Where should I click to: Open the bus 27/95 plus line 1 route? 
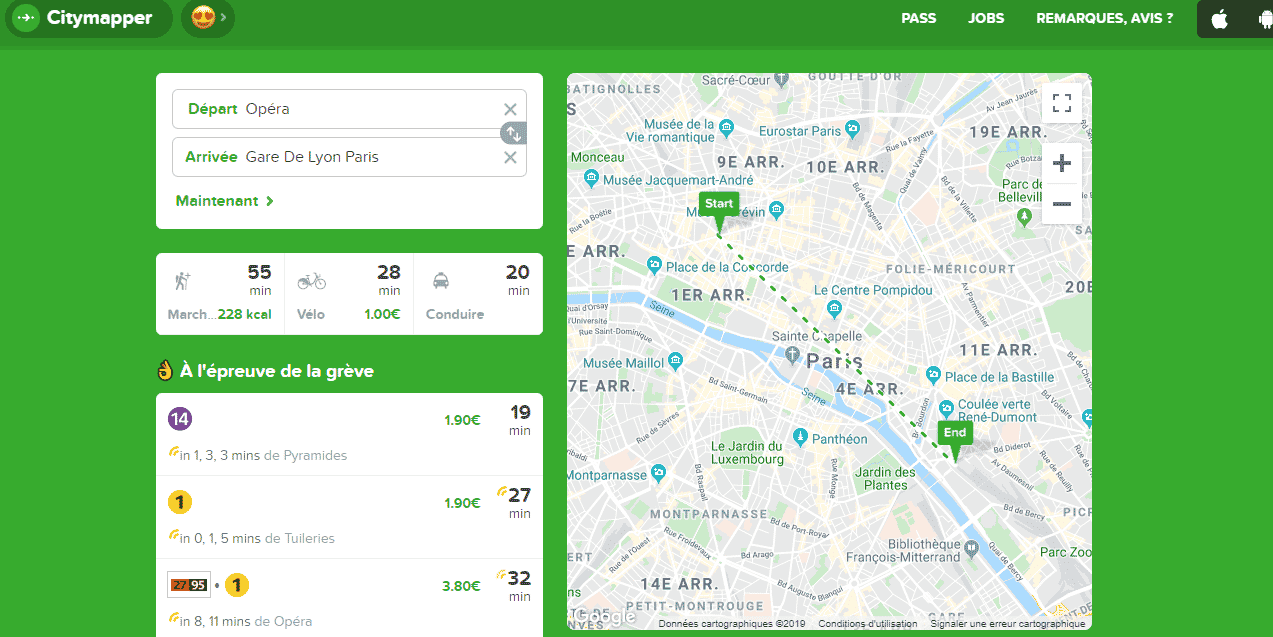(349, 598)
